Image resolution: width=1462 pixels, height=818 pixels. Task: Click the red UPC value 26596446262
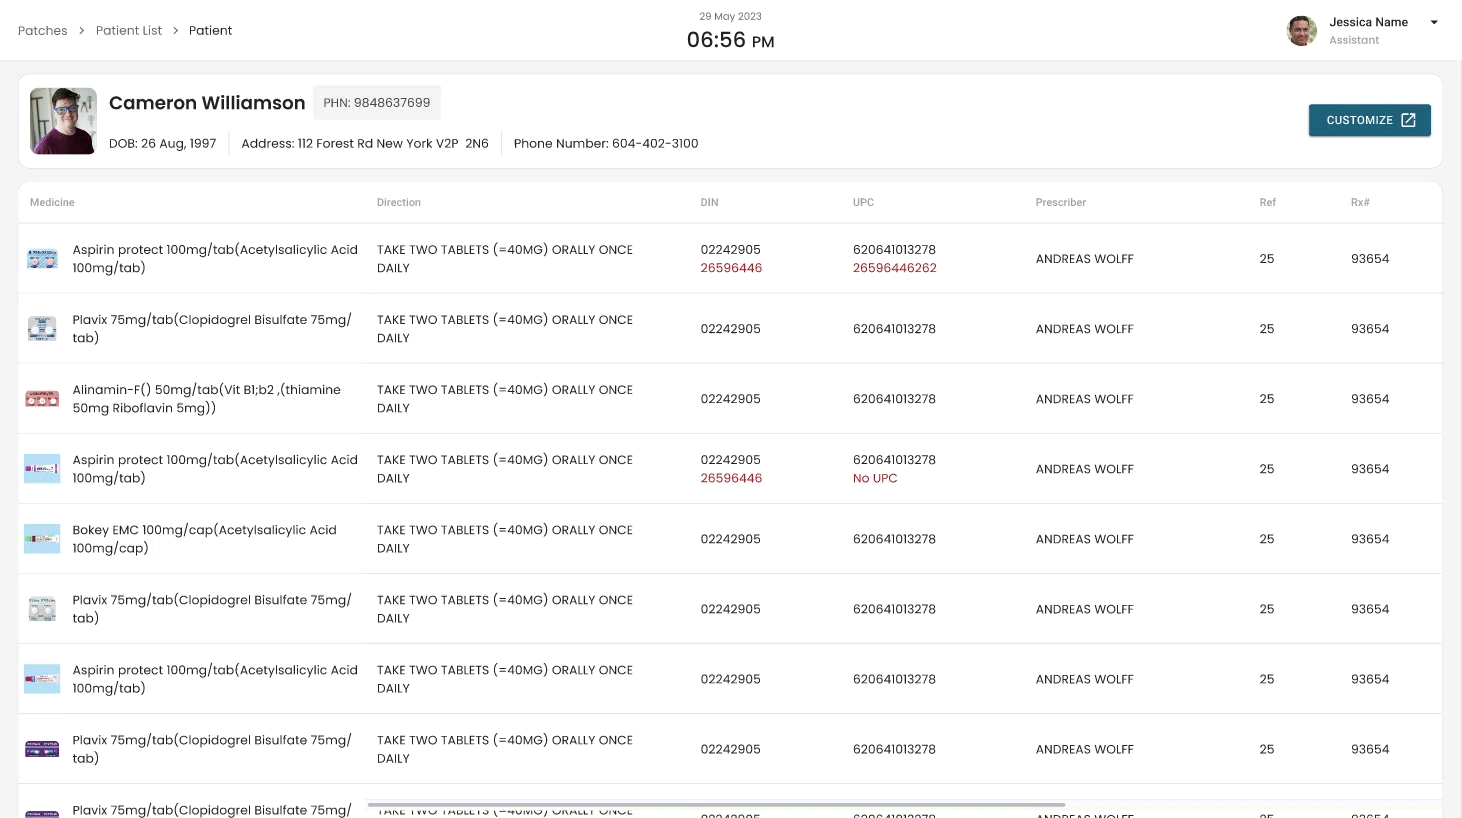tap(894, 268)
